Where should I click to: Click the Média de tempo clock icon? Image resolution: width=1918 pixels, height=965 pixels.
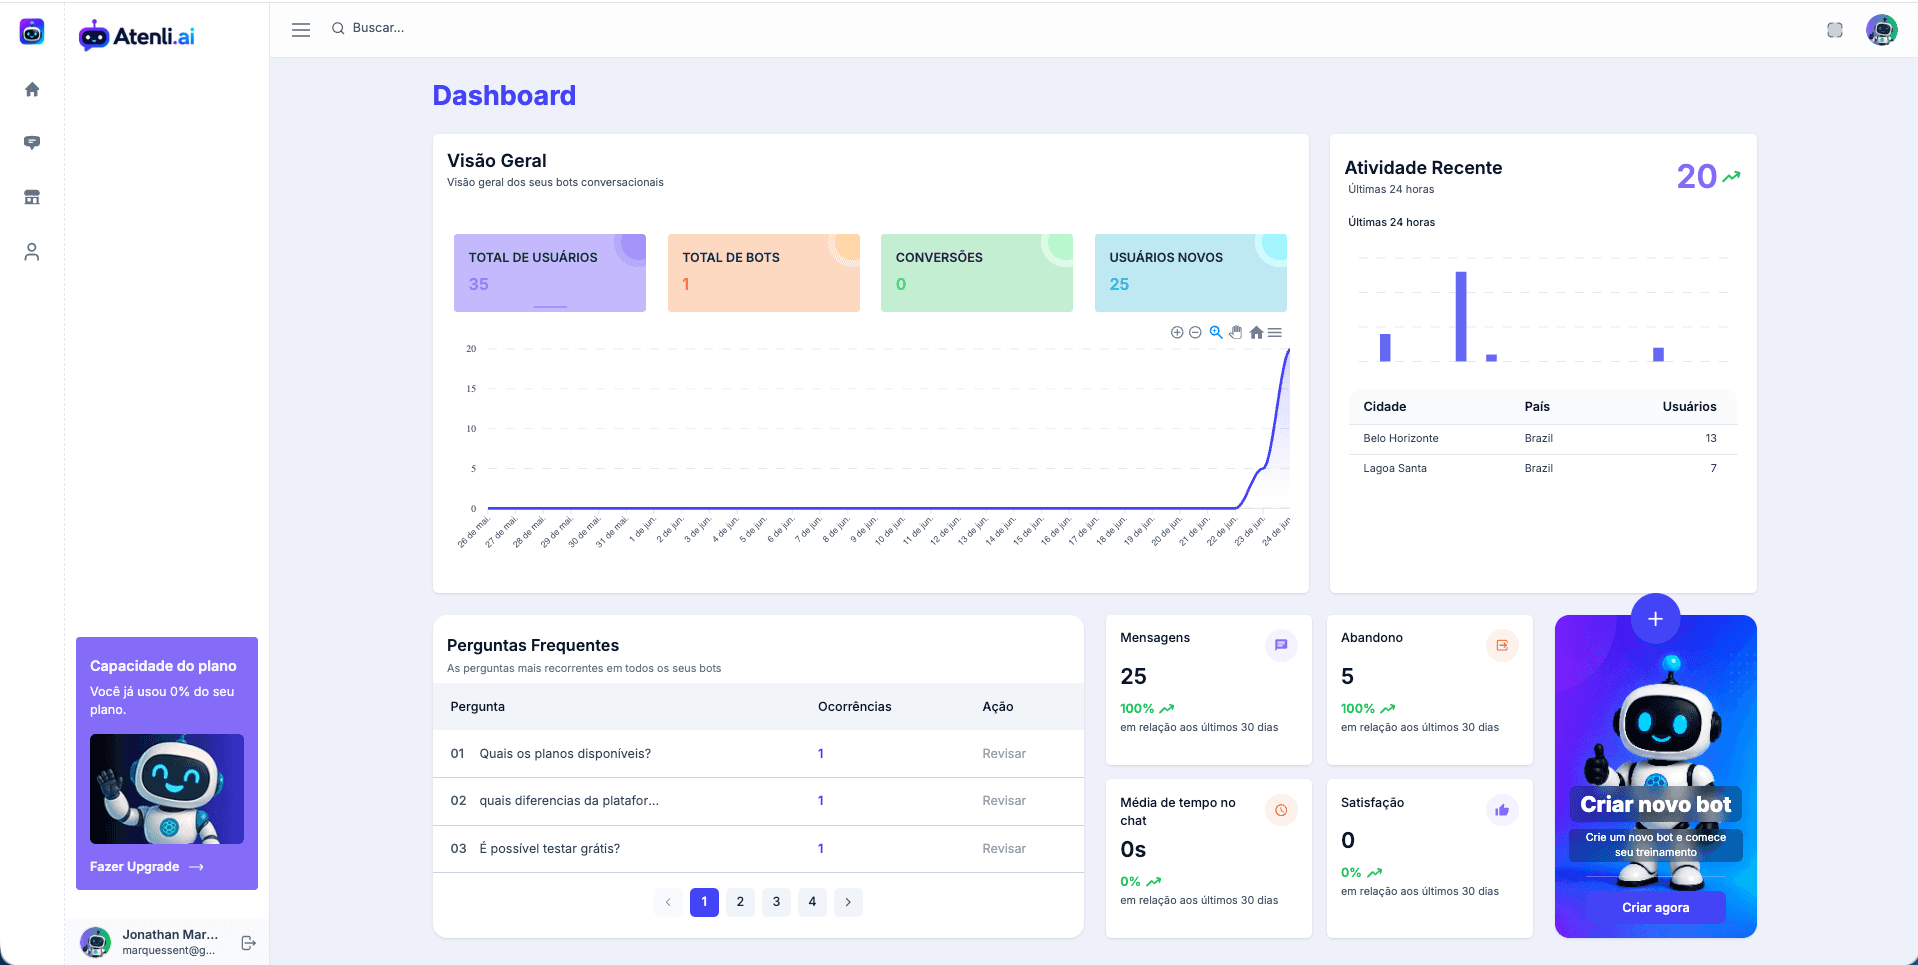[x=1281, y=810]
